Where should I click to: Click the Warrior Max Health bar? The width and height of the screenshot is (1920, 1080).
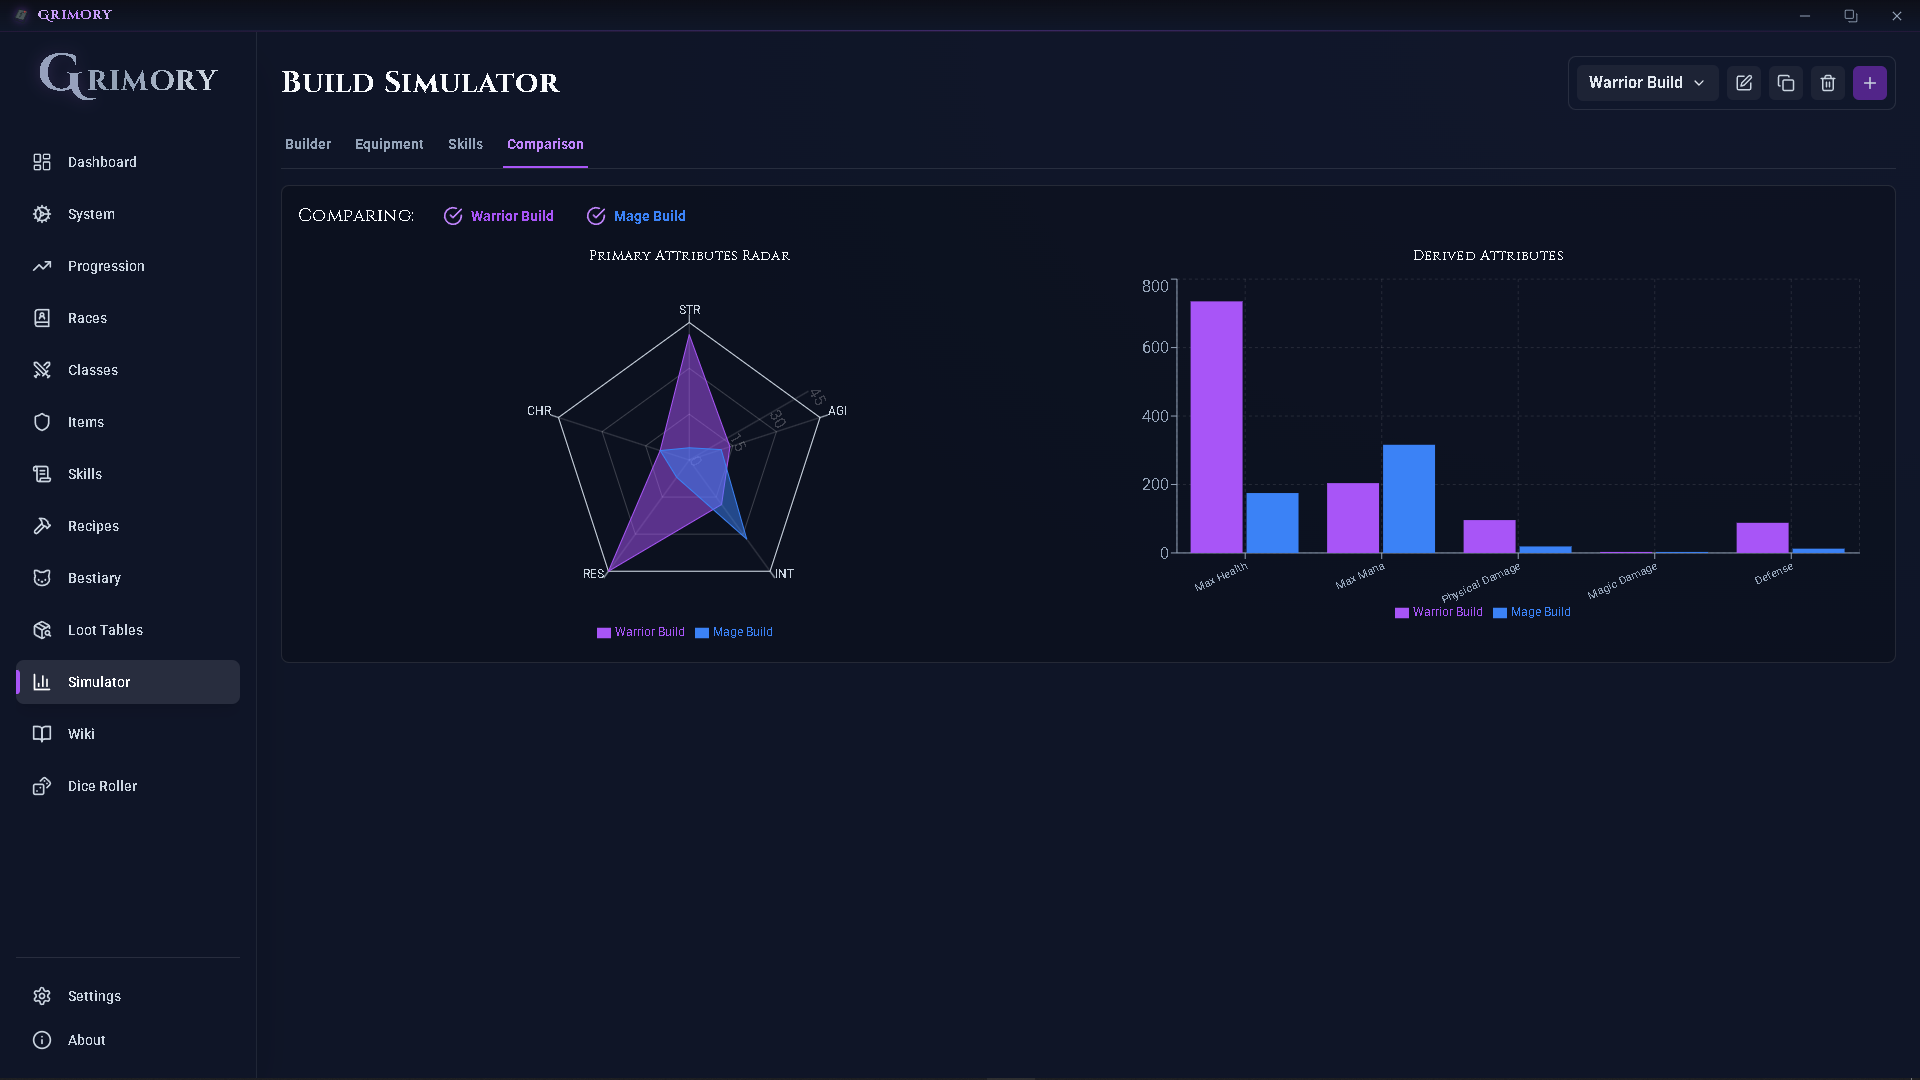pos(1216,427)
